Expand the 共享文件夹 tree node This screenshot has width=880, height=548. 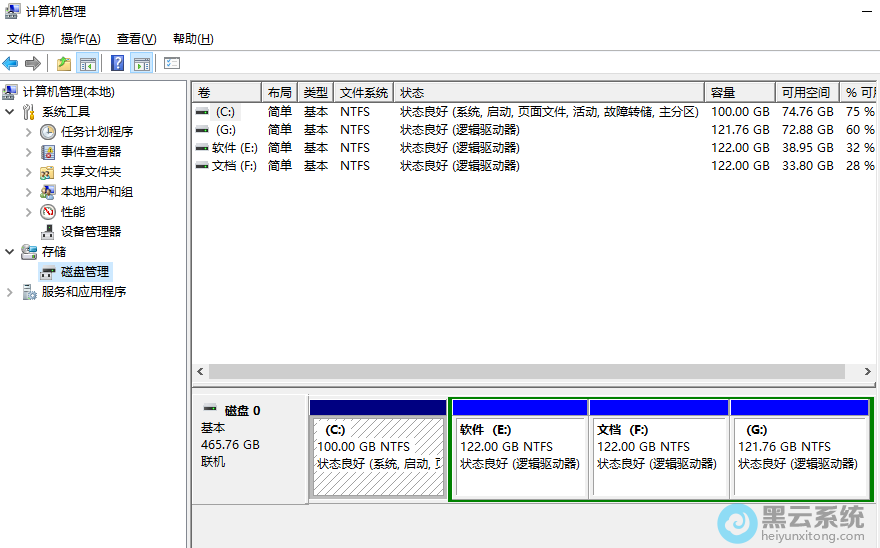click(28, 172)
